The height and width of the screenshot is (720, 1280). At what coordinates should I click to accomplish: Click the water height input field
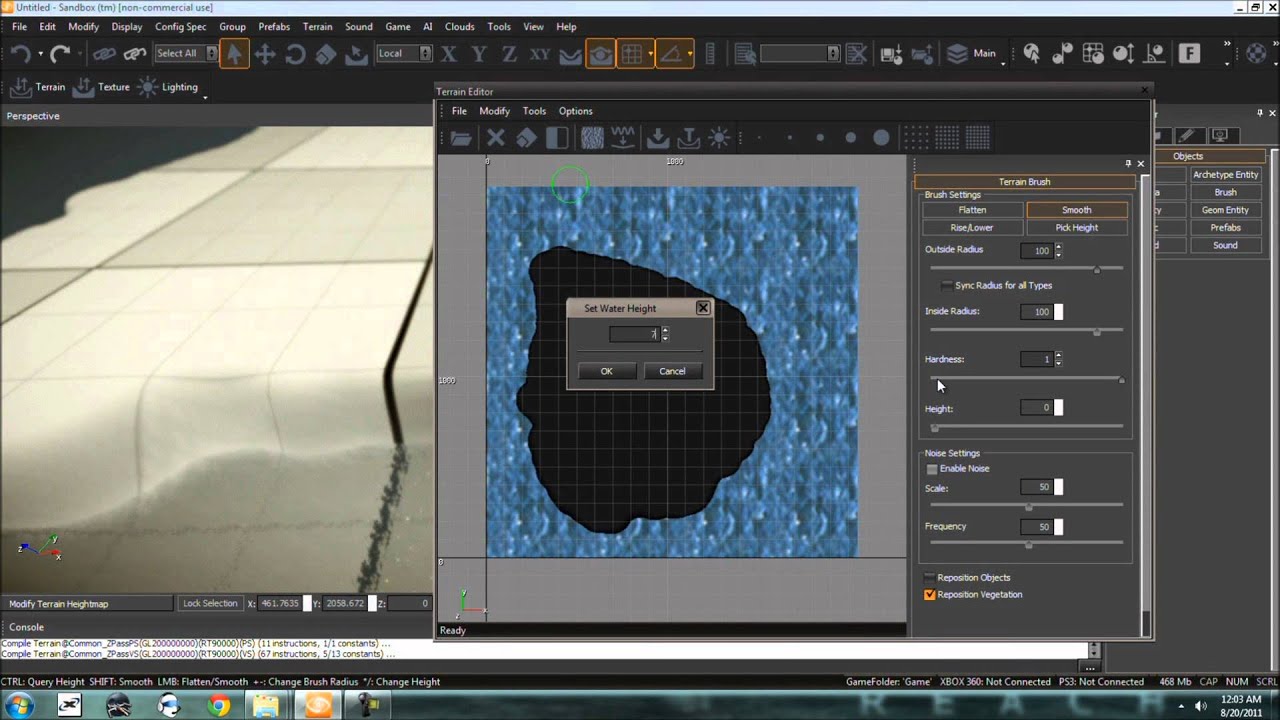[x=633, y=334]
